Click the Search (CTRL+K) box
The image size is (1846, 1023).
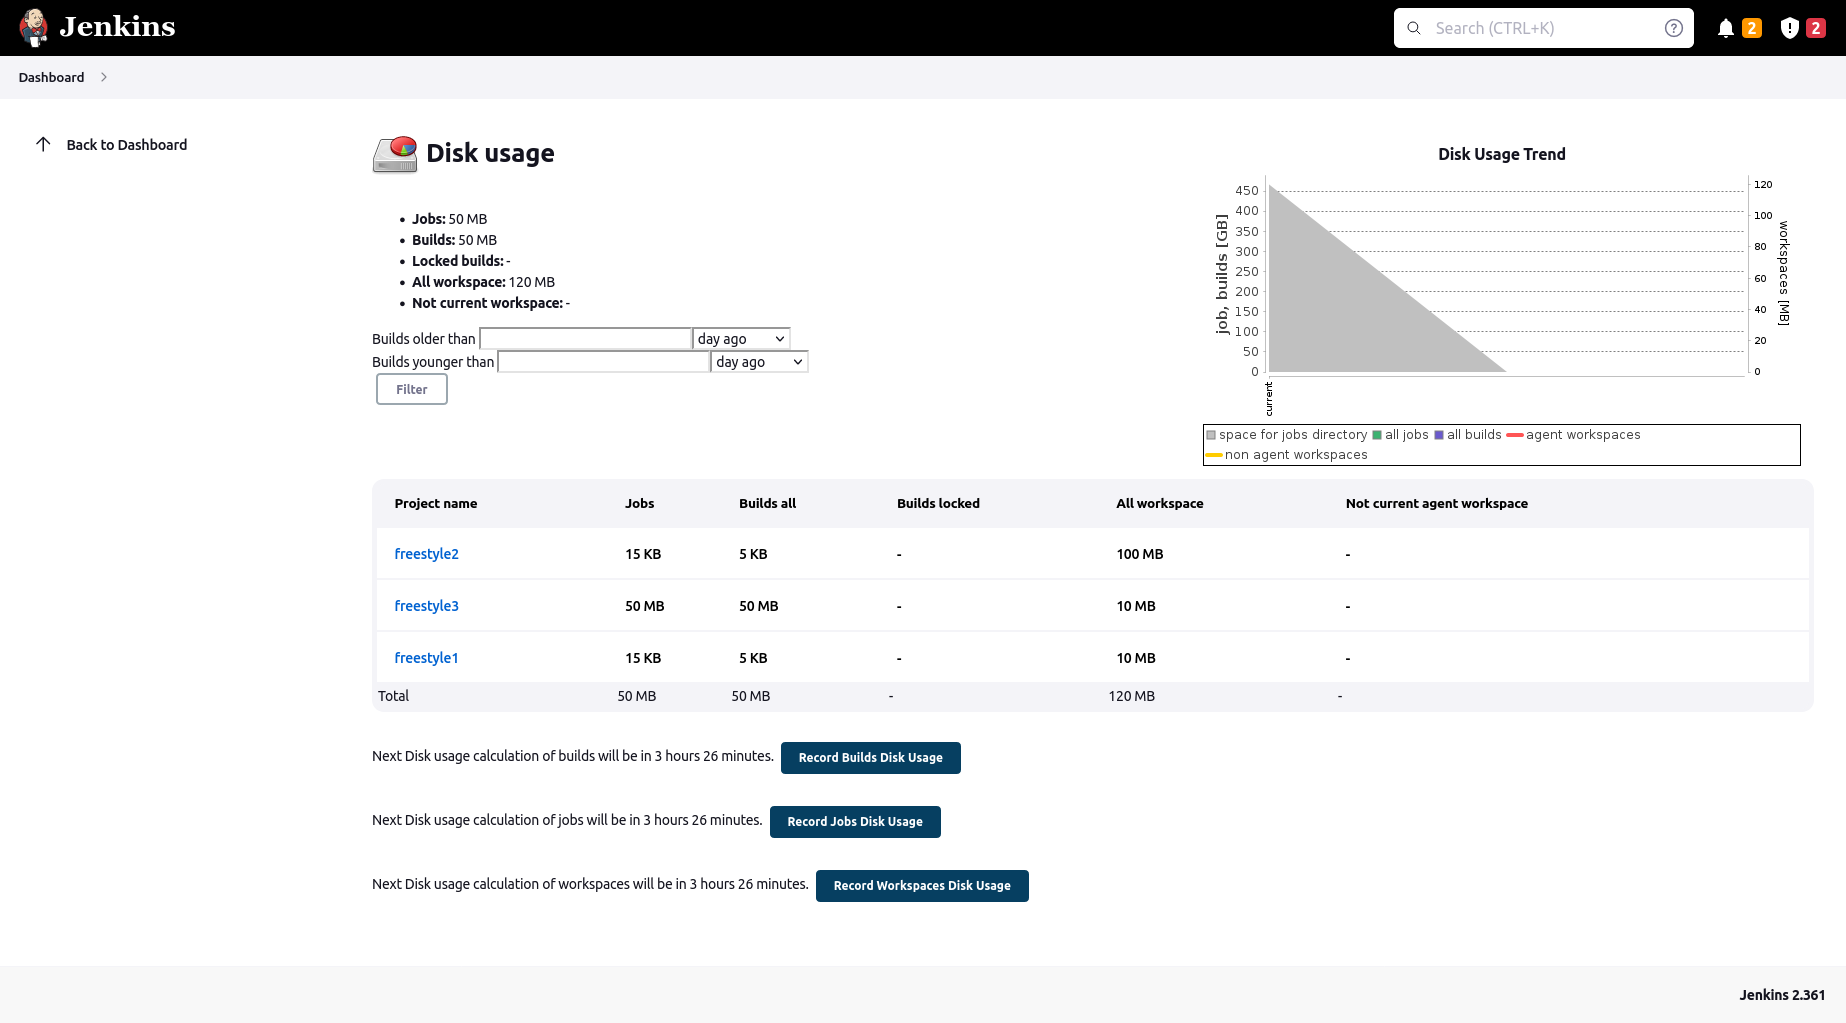coord(1543,28)
